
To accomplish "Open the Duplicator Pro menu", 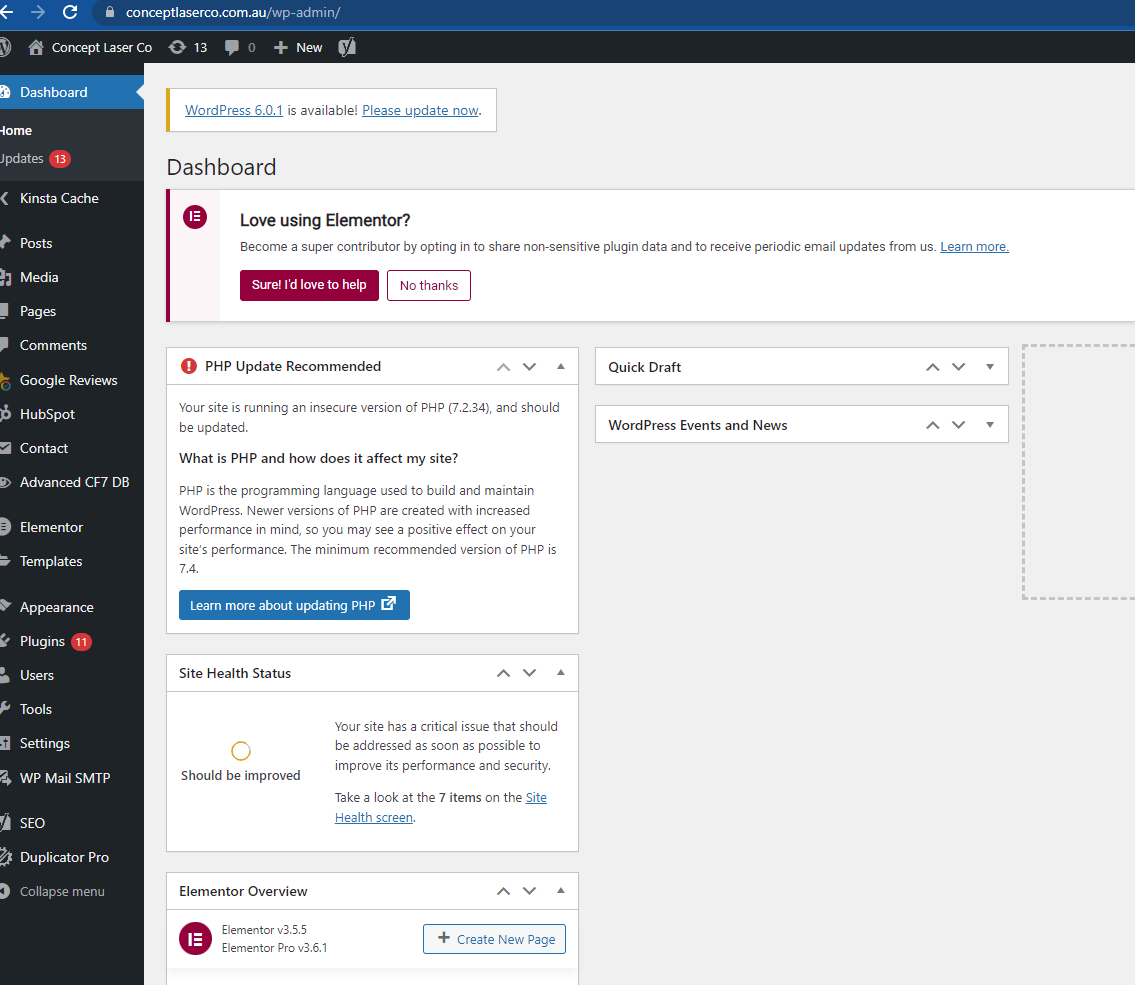I will click(72, 857).
